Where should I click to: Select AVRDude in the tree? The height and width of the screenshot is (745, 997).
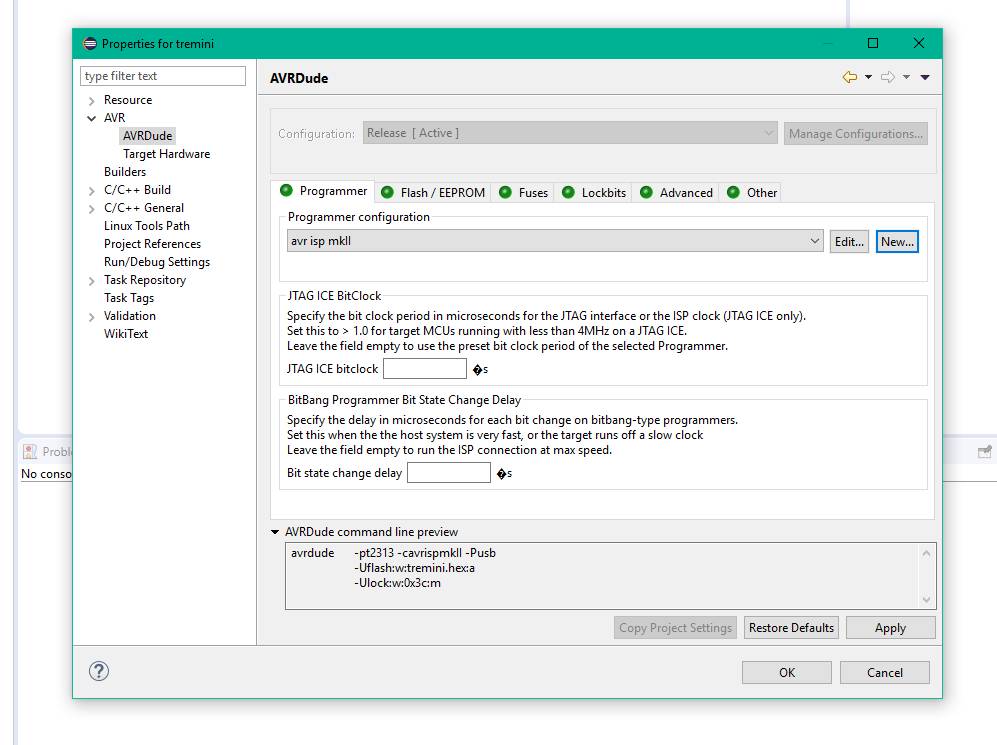147,136
